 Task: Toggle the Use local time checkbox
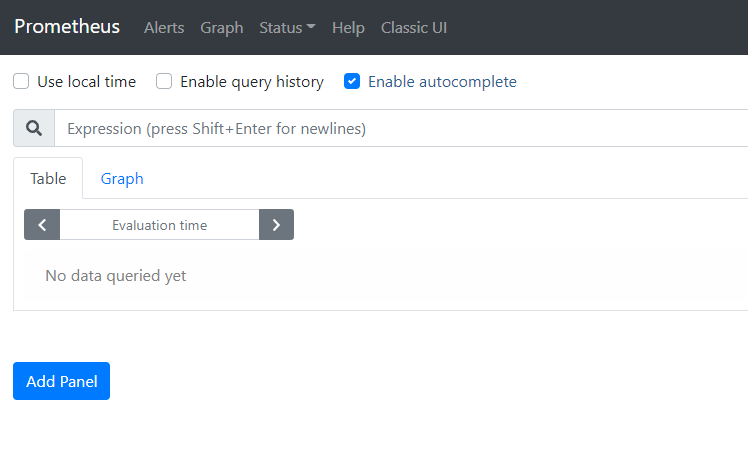tap(21, 82)
